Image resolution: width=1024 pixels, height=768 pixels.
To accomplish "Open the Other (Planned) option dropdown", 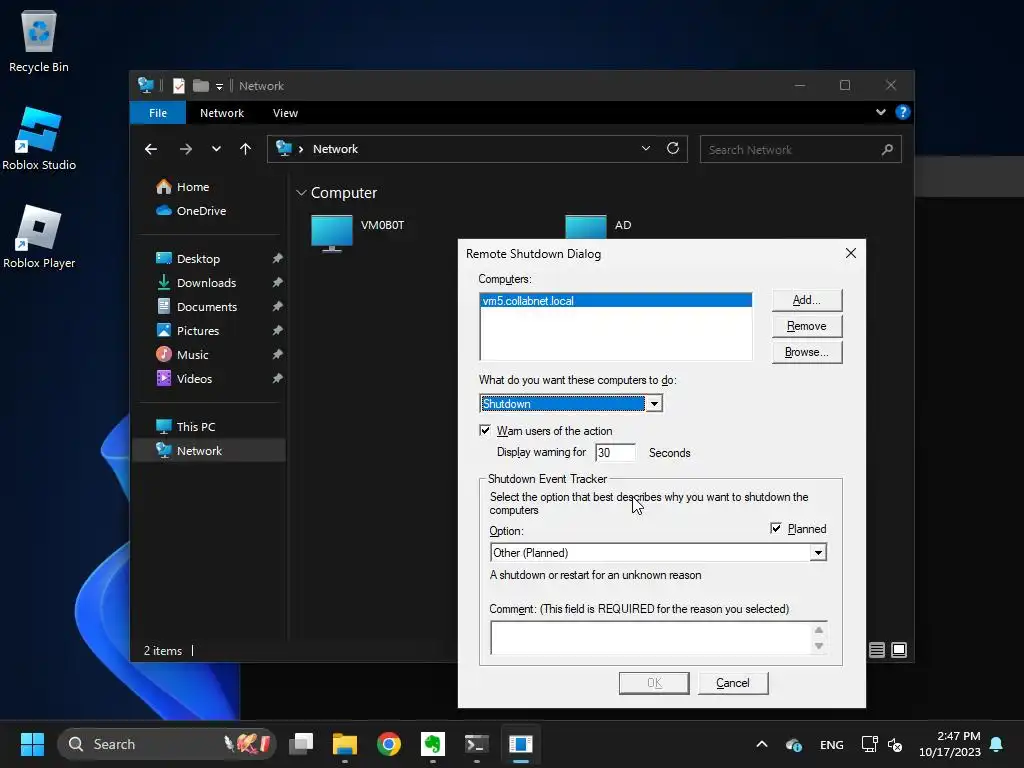I will tap(818, 552).
